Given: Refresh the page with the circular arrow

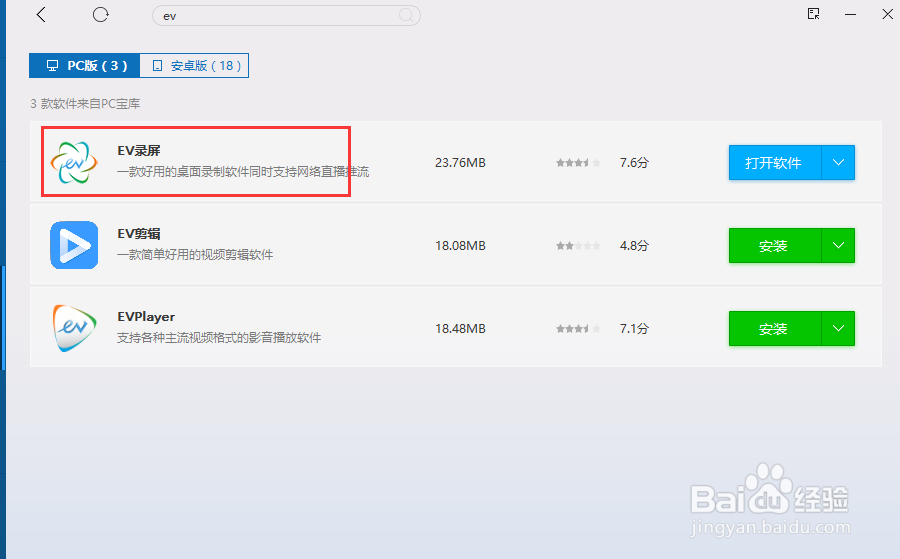Looking at the screenshot, I should tap(100, 14).
